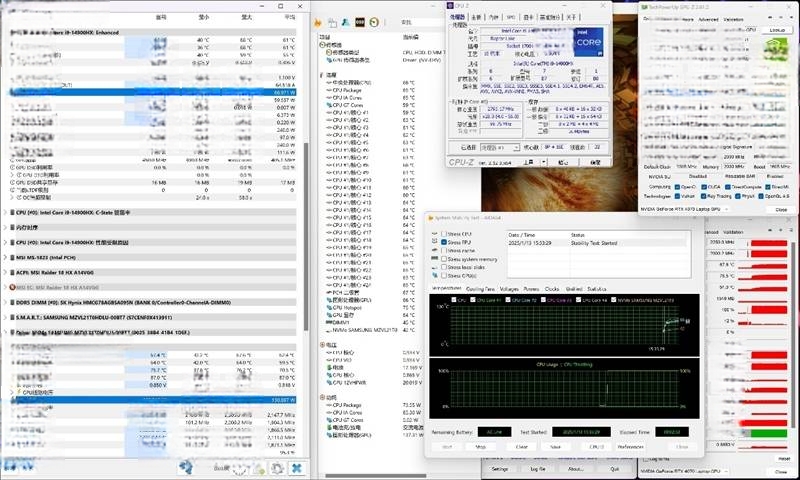800x480 pixels.
Task: Click the 2025/1/13 log entry in stability test
Action: click(597, 243)
